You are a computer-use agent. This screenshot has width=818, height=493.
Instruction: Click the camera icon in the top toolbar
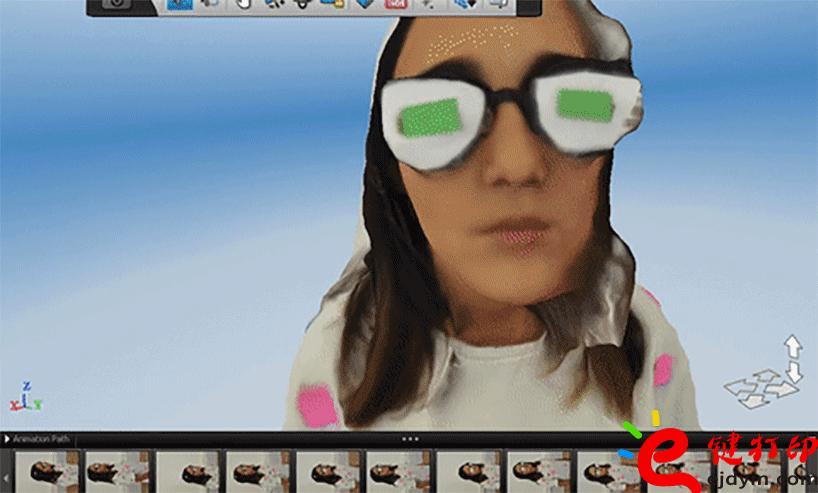point(117,5)
